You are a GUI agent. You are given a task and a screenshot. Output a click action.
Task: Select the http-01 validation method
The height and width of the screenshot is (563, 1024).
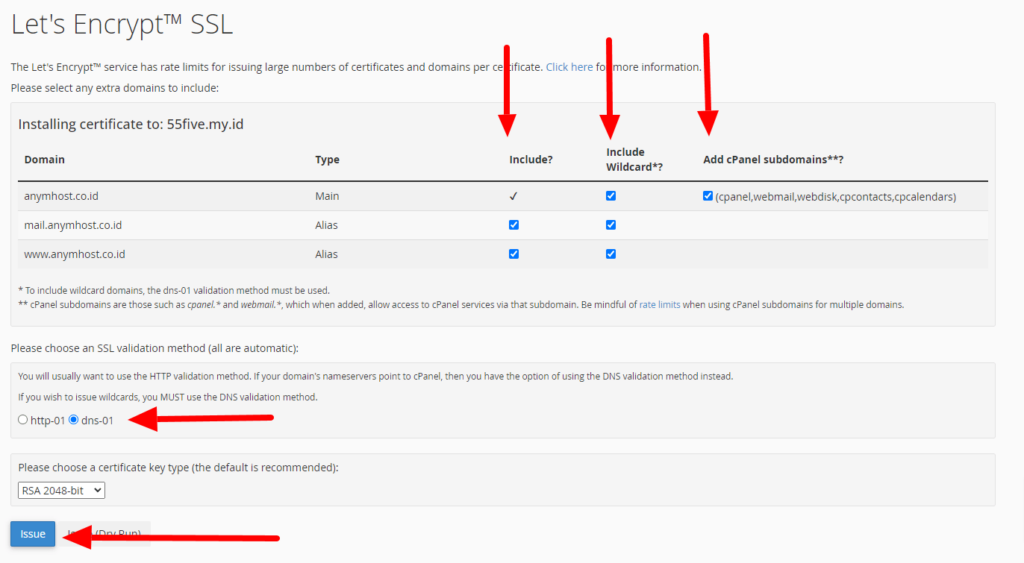point(23,420)
